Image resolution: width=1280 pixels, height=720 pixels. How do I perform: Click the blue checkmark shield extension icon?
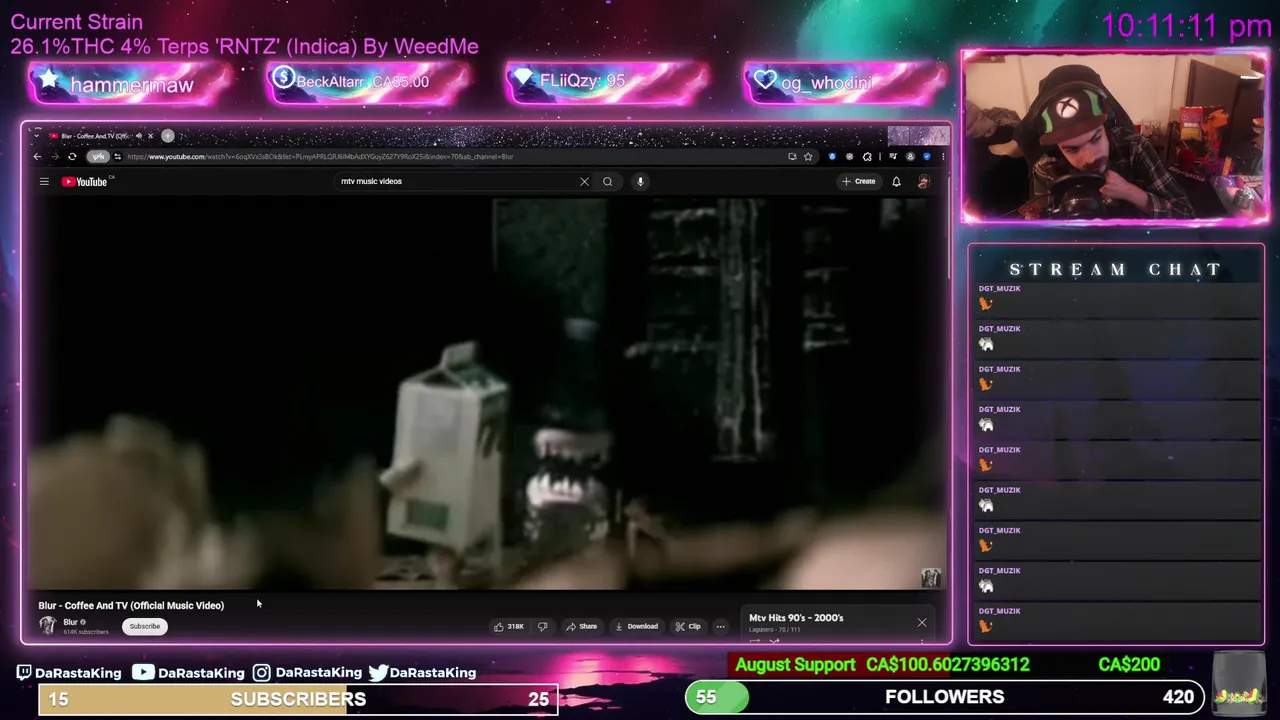coord(927,156)
